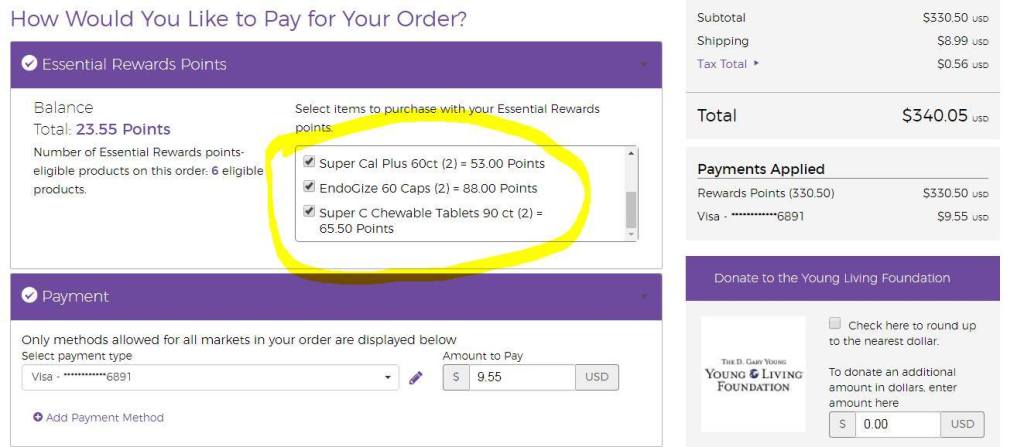Viewport: 1024px width, 447px height.
Task: Click the pencil edit payment icon
Action: 417,378
